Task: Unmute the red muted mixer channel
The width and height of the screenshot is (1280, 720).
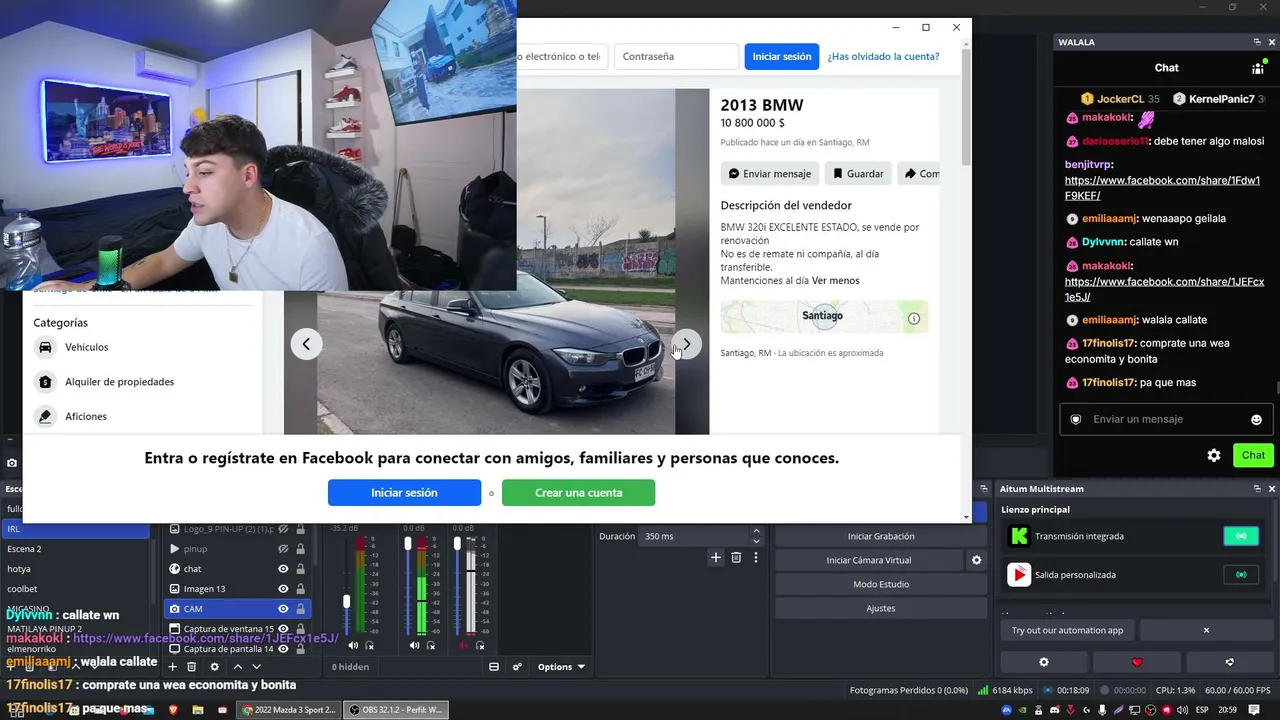Action: coord(463,646)
